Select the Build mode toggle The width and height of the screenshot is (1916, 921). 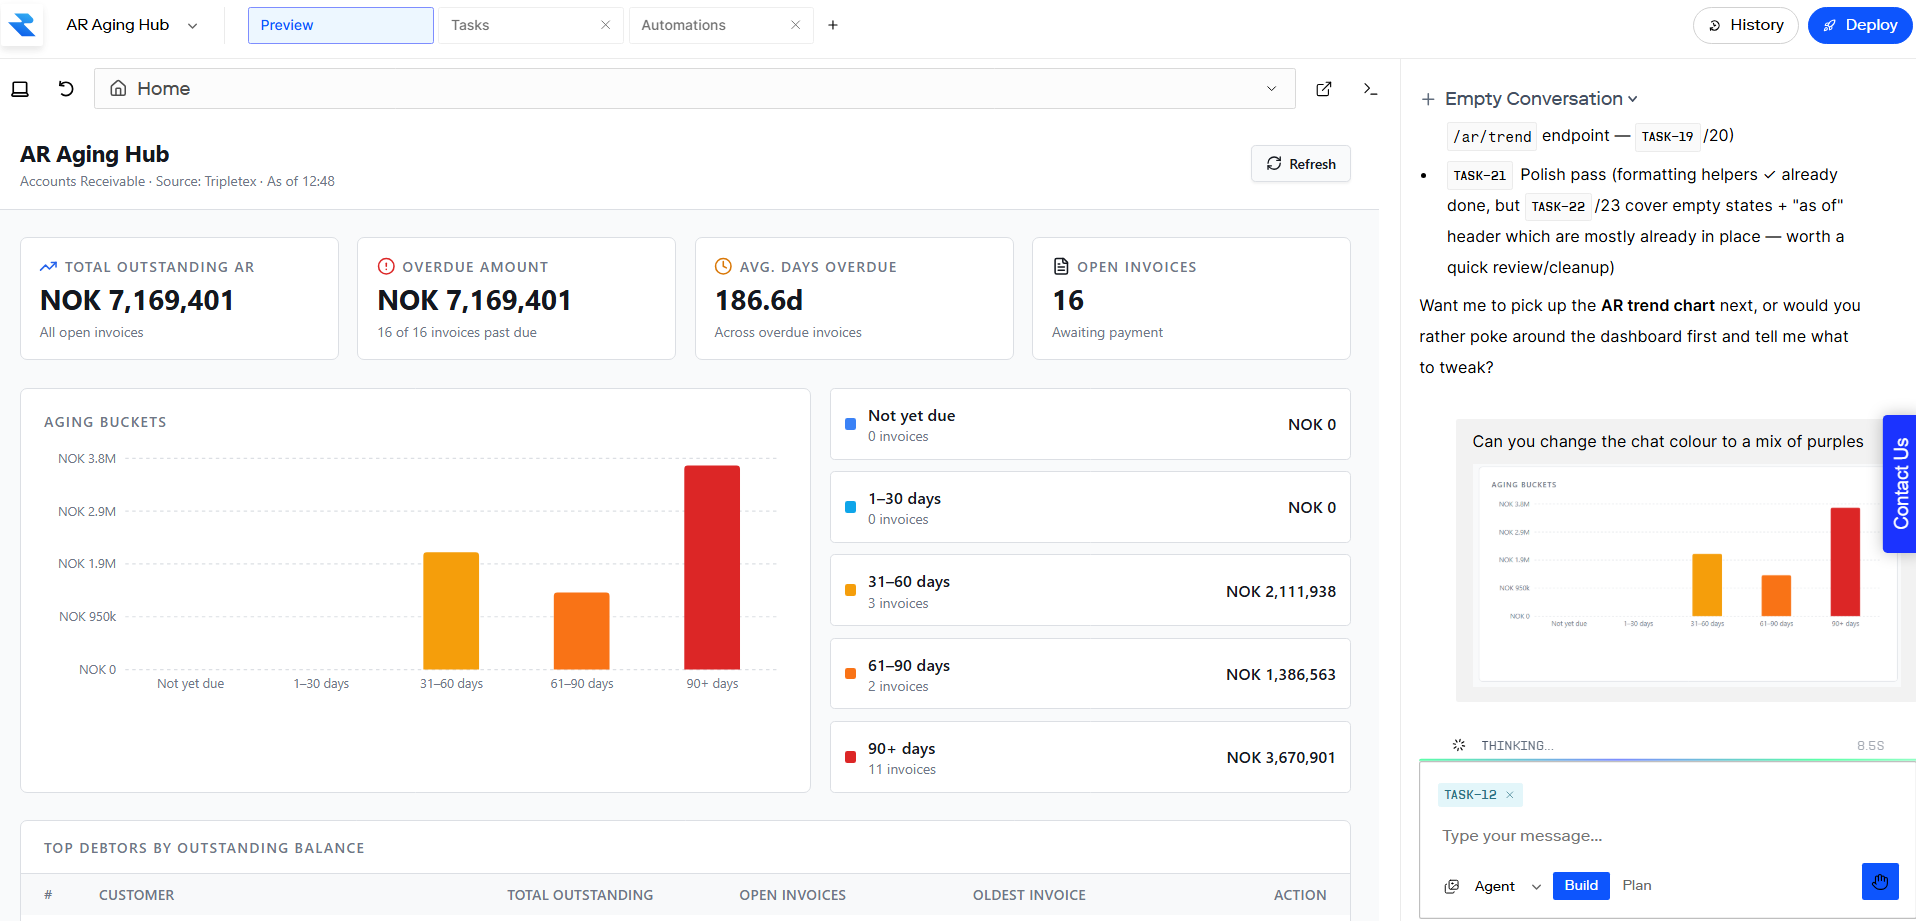(x=1581, y=886)
